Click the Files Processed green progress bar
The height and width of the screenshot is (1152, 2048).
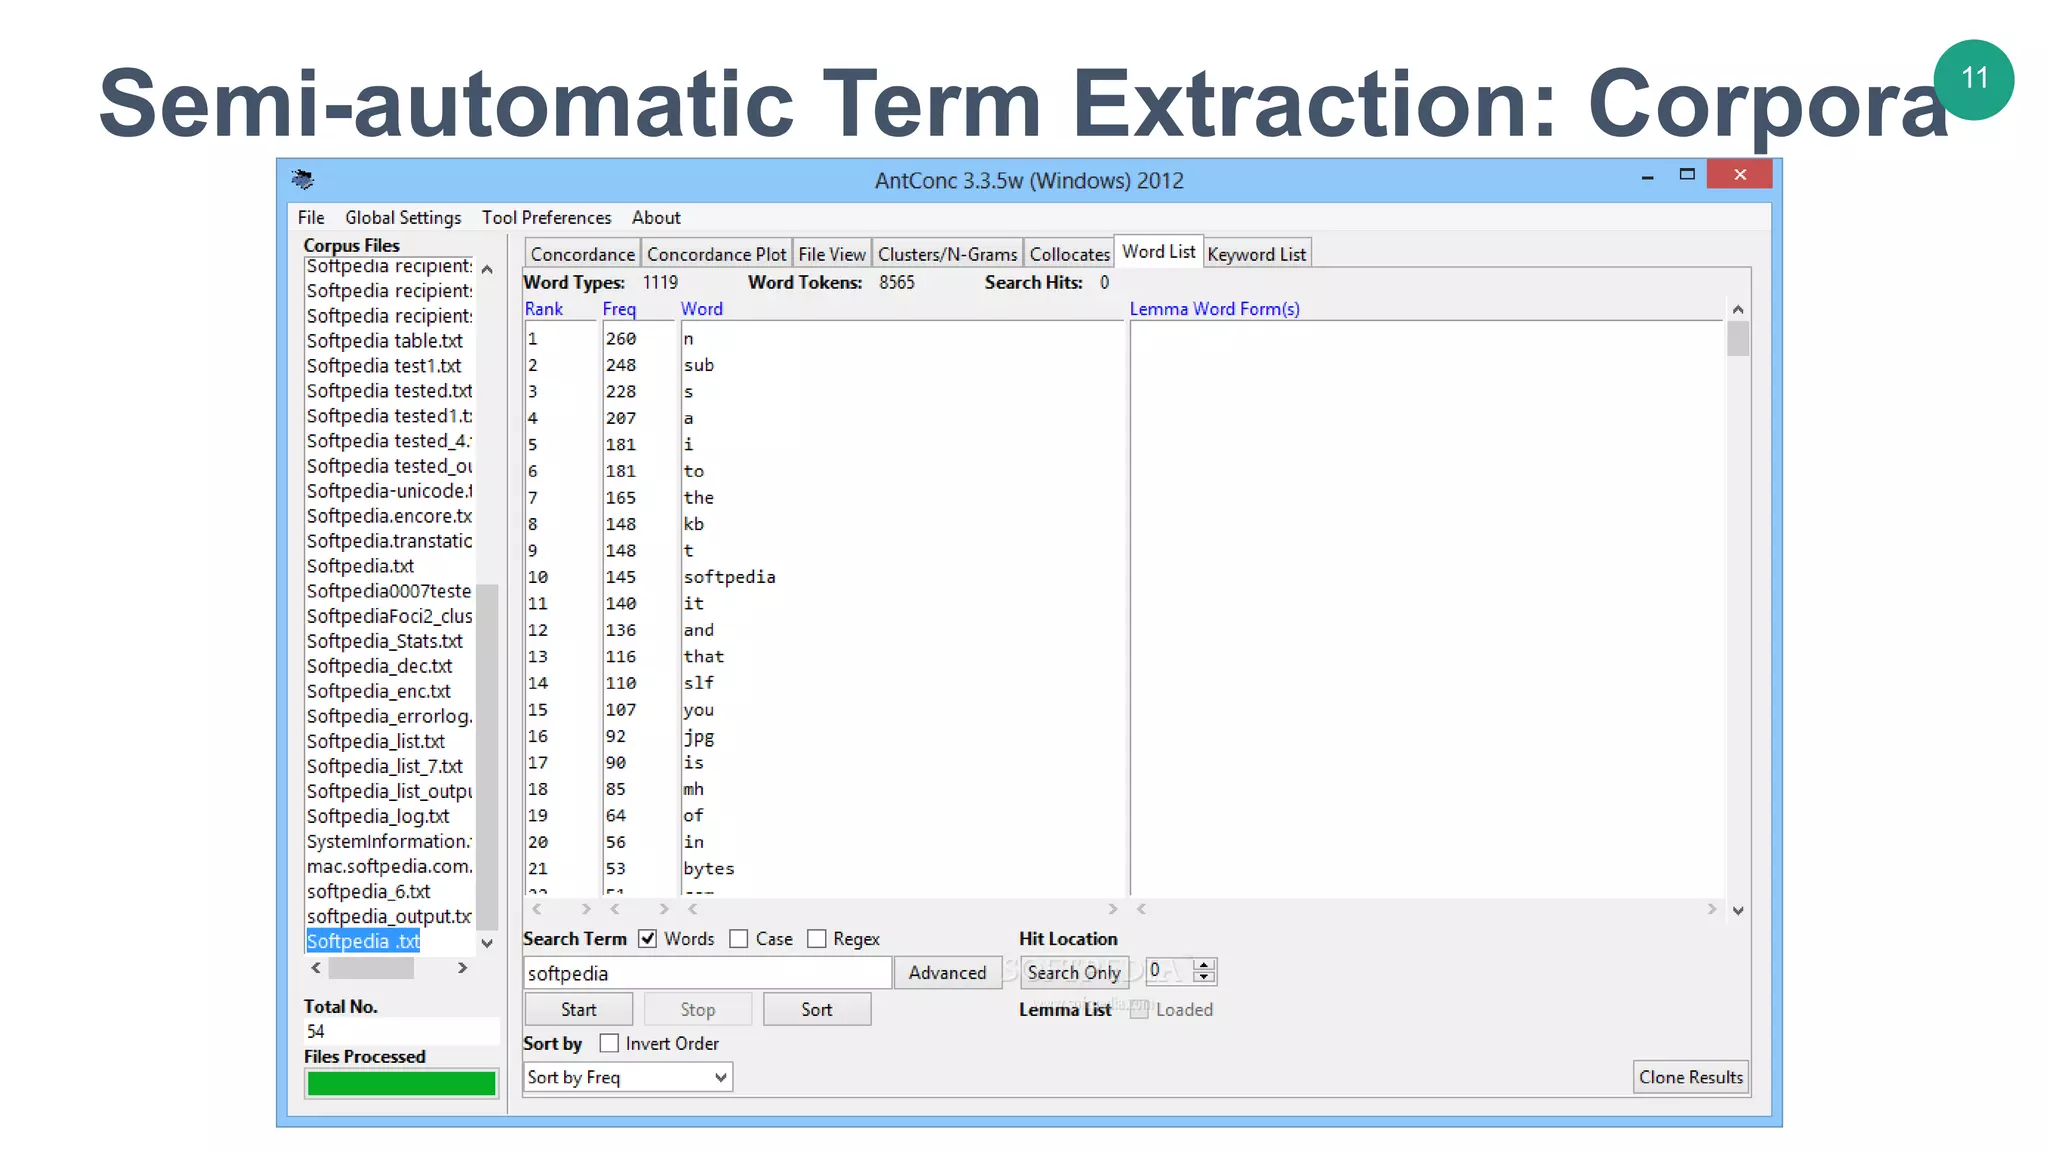[401, 1083]
